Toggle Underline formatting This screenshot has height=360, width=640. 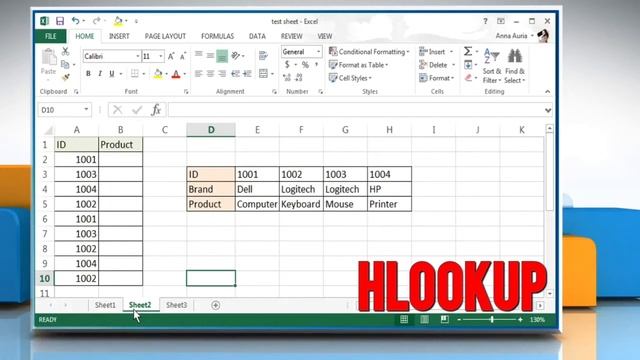[111, 74]
